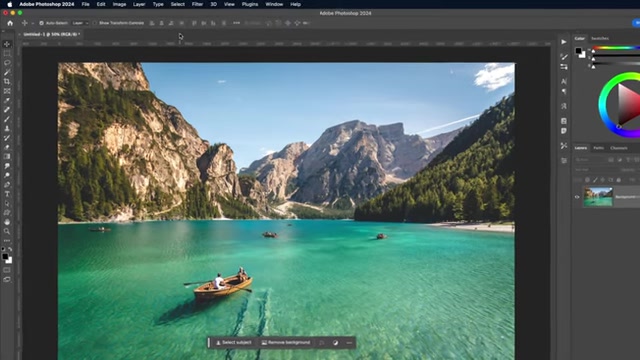Select the Pen tool
This screenshot has width=640, height=360.
pyautogui.click(x=7, y=185)
